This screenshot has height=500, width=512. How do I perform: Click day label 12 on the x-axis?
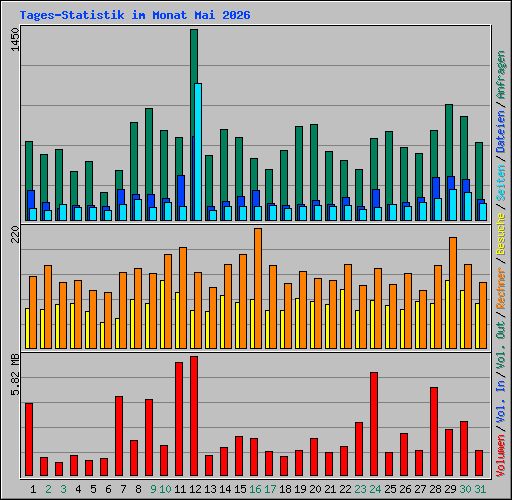tap(195, 489)
